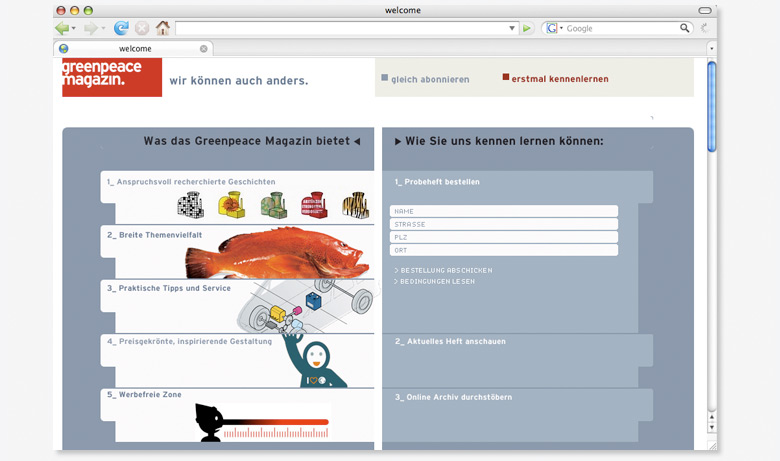Click the stop loading icon
Viewport: 780px width, 461px height.
142,28
